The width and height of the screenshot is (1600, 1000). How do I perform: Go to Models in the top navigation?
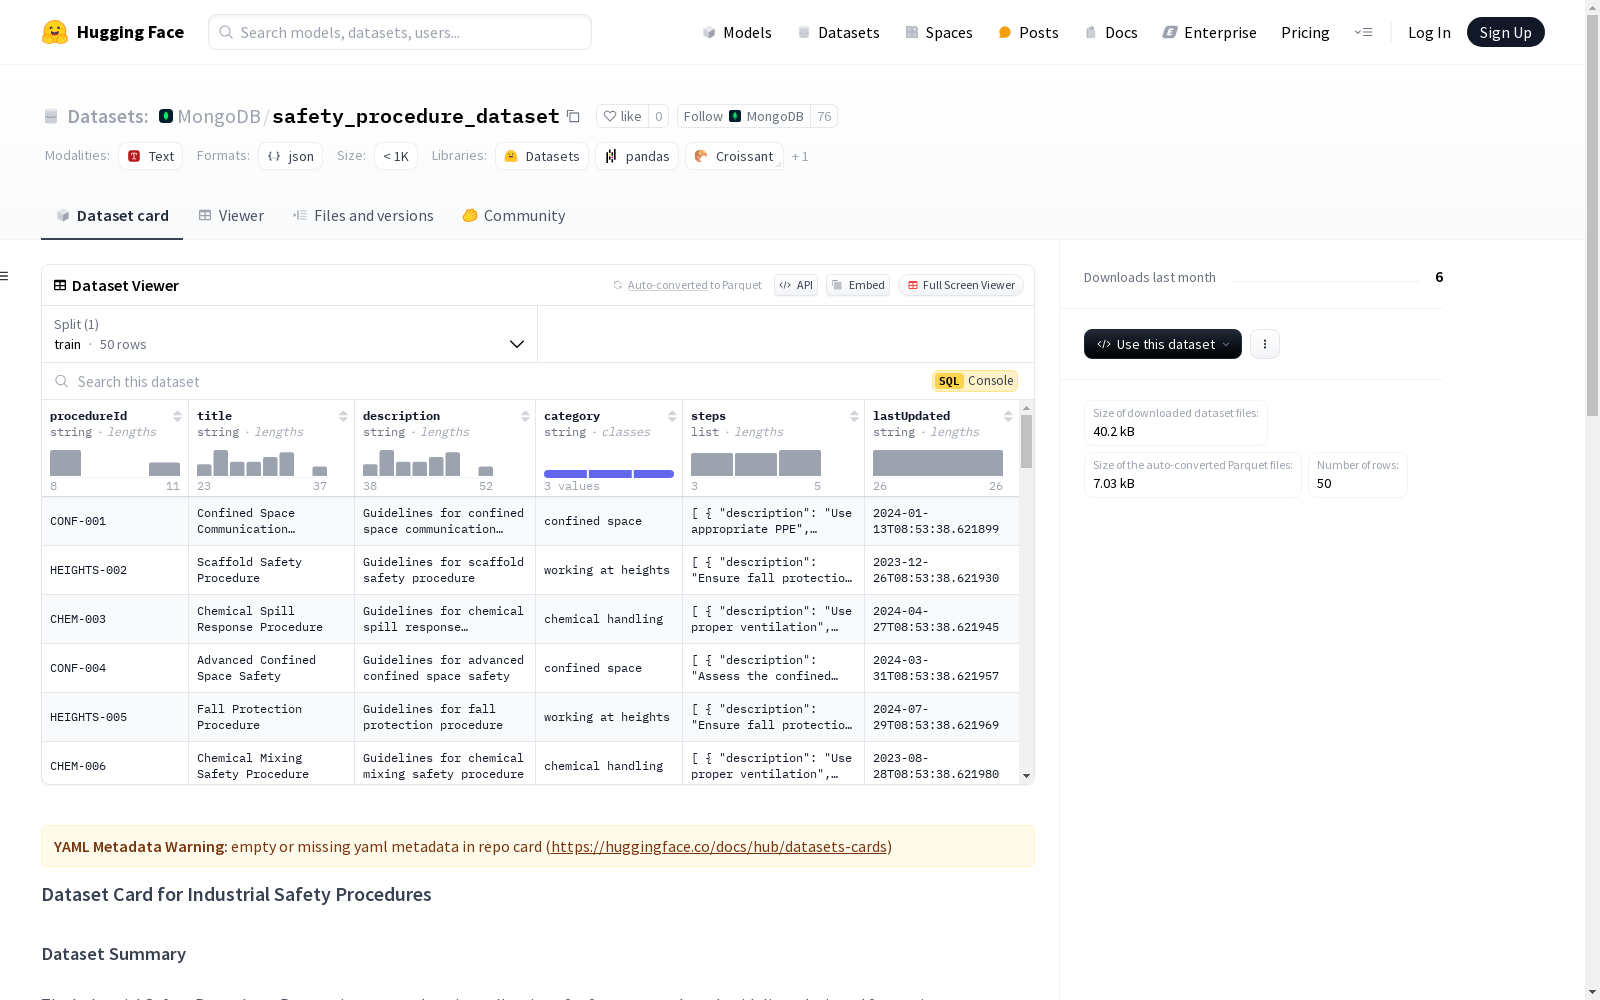[x=737, y=32]
